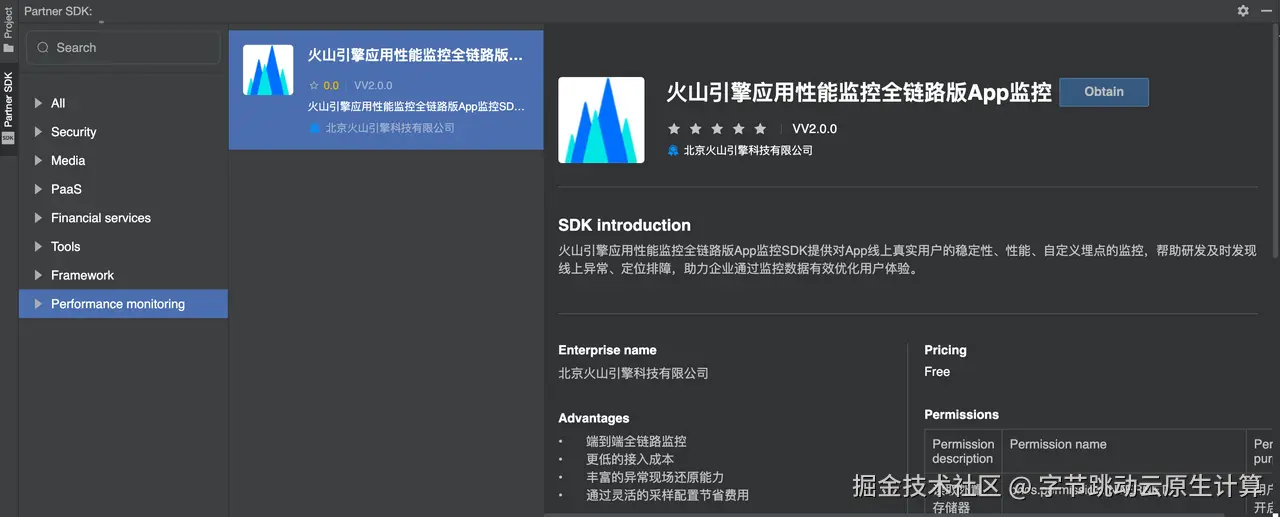Screen dimensions: 1280x517
Task: Select the Security category label
Action: 74,132
